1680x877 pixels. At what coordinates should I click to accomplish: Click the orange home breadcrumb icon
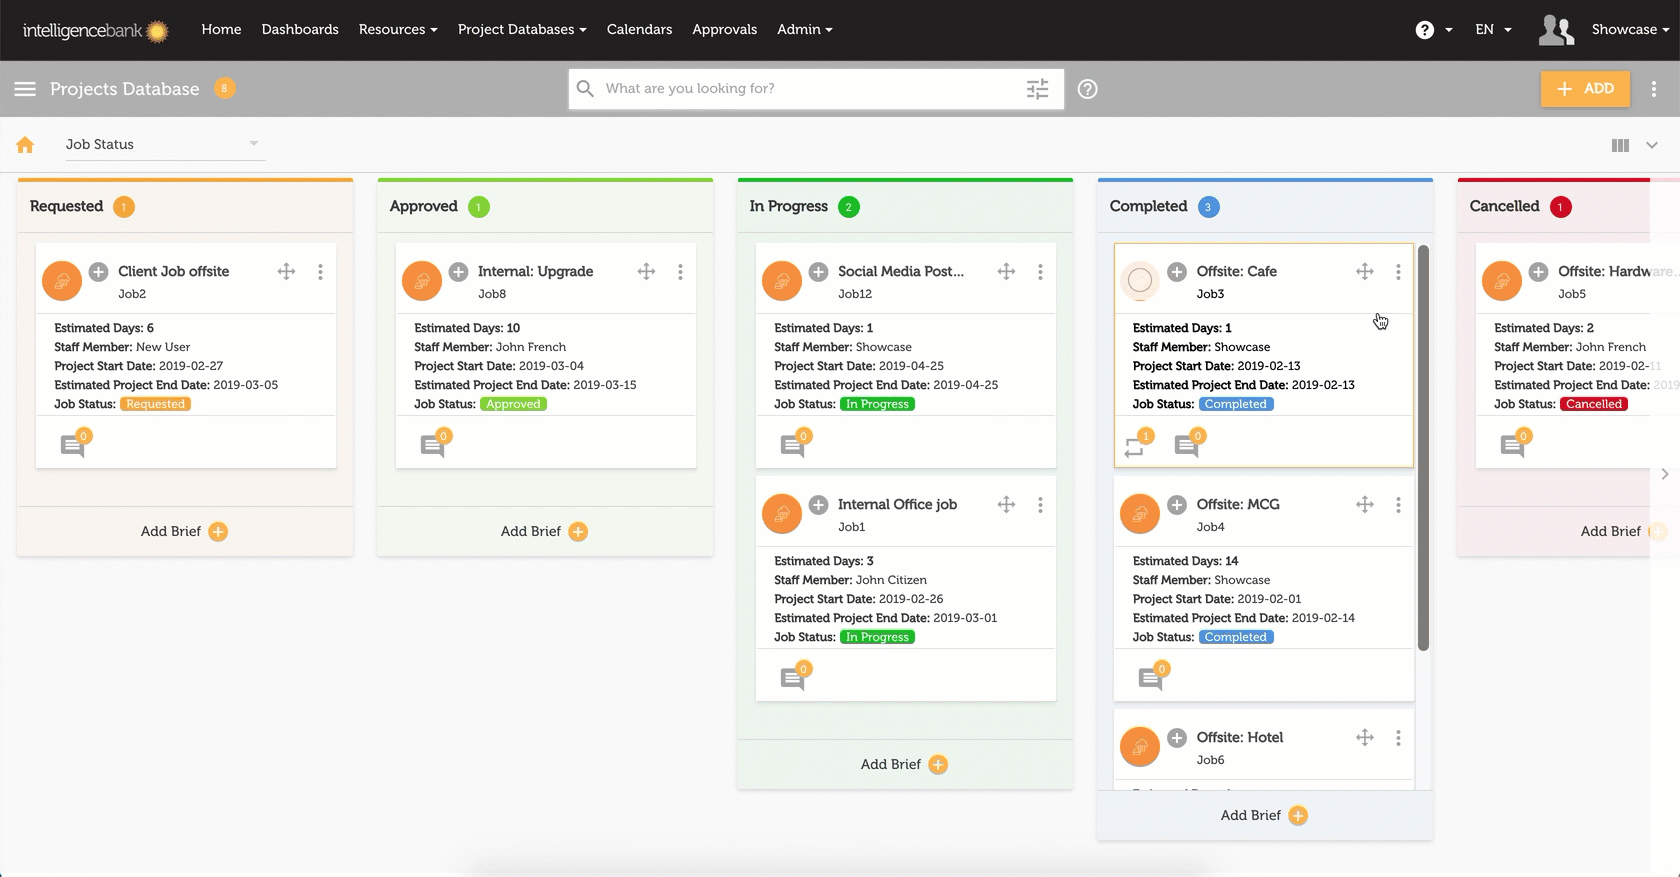point(25,145)
